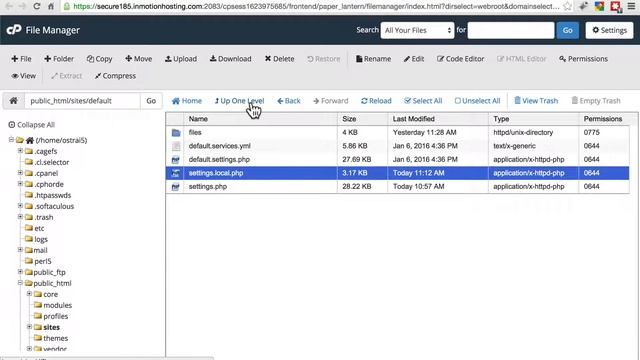Sort the list by Permissions column

point(603,119)
